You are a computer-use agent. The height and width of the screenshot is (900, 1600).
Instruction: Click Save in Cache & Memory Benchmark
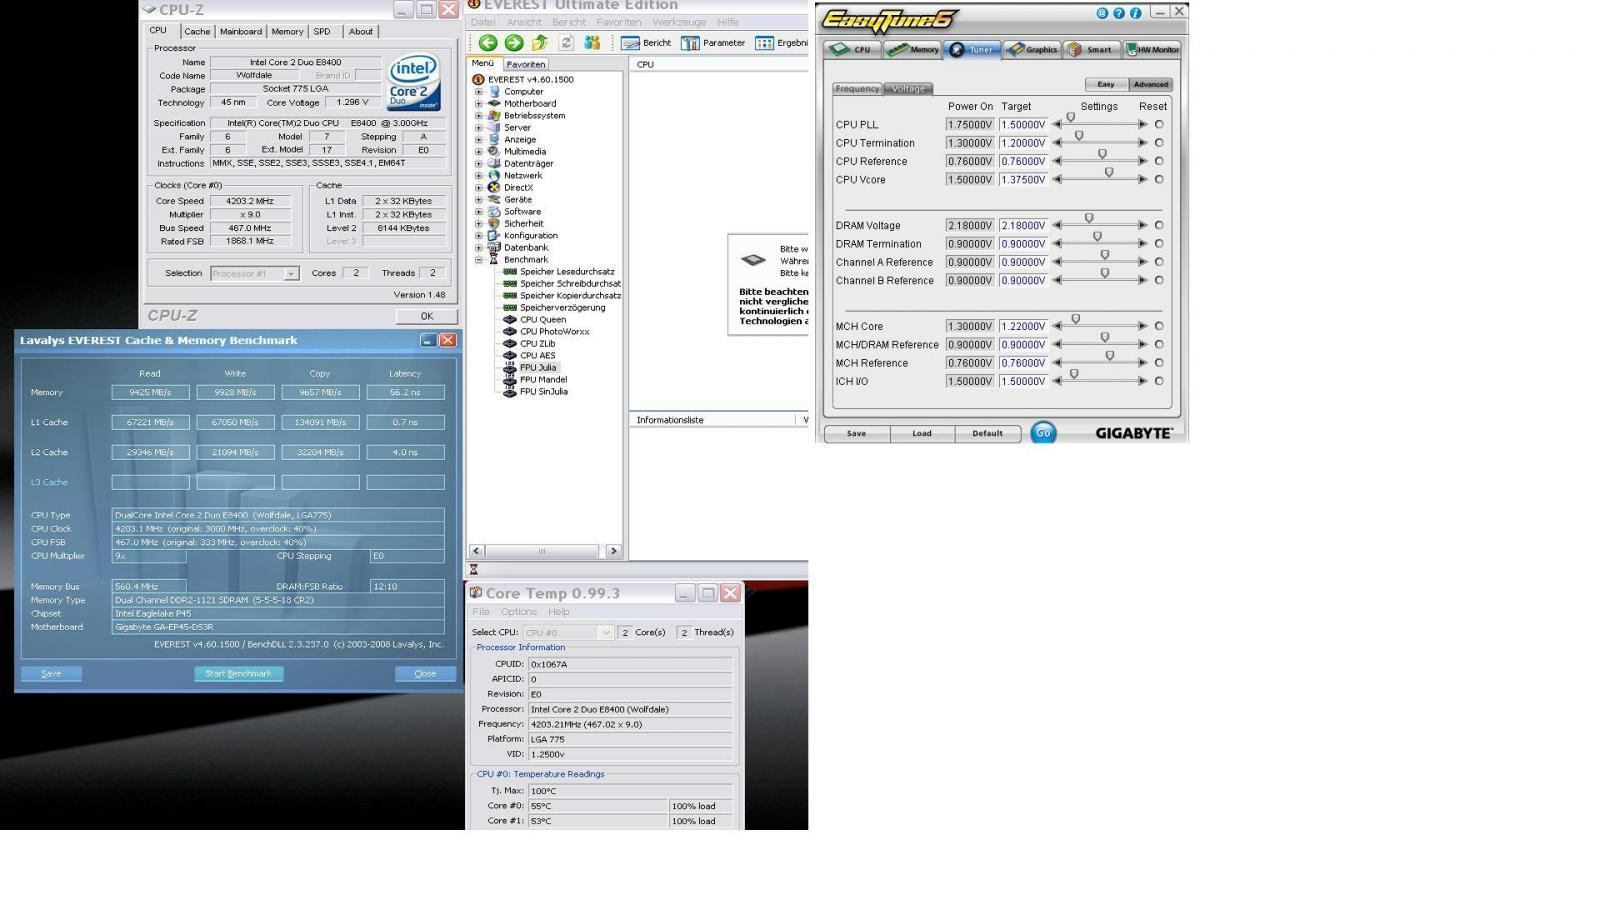51,674
